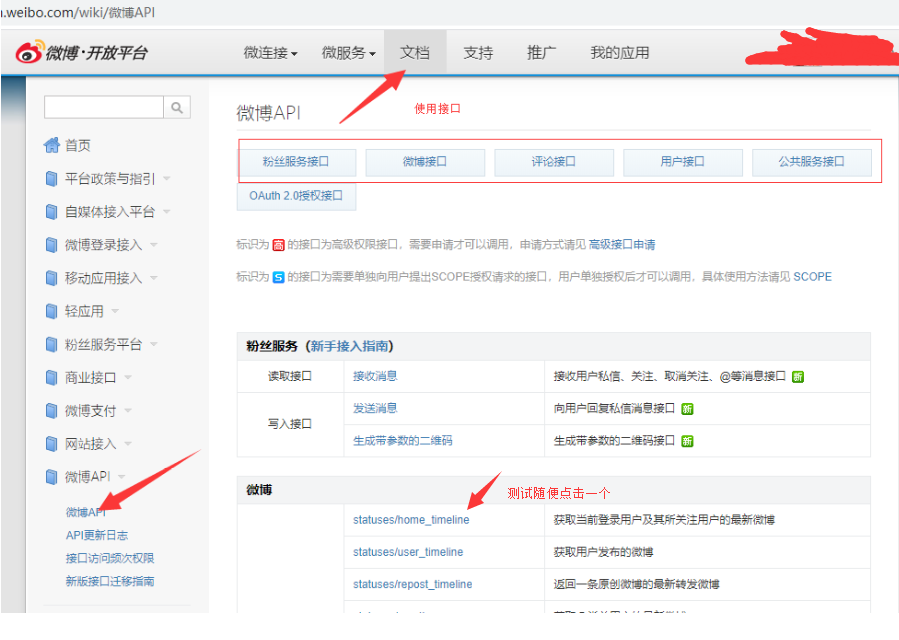This screenshot has height=640, width=899.
Task: Open the 发送消息 API link
Action: point(375,408)
